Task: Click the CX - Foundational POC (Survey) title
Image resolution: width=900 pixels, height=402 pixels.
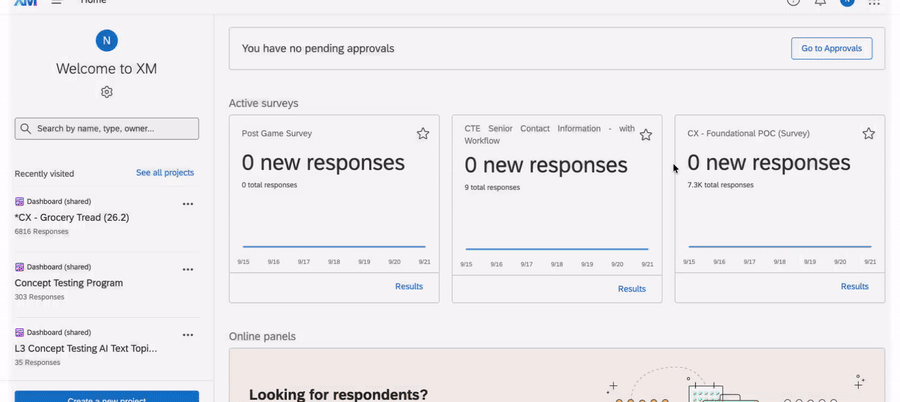Action: [x=748, y=133]
